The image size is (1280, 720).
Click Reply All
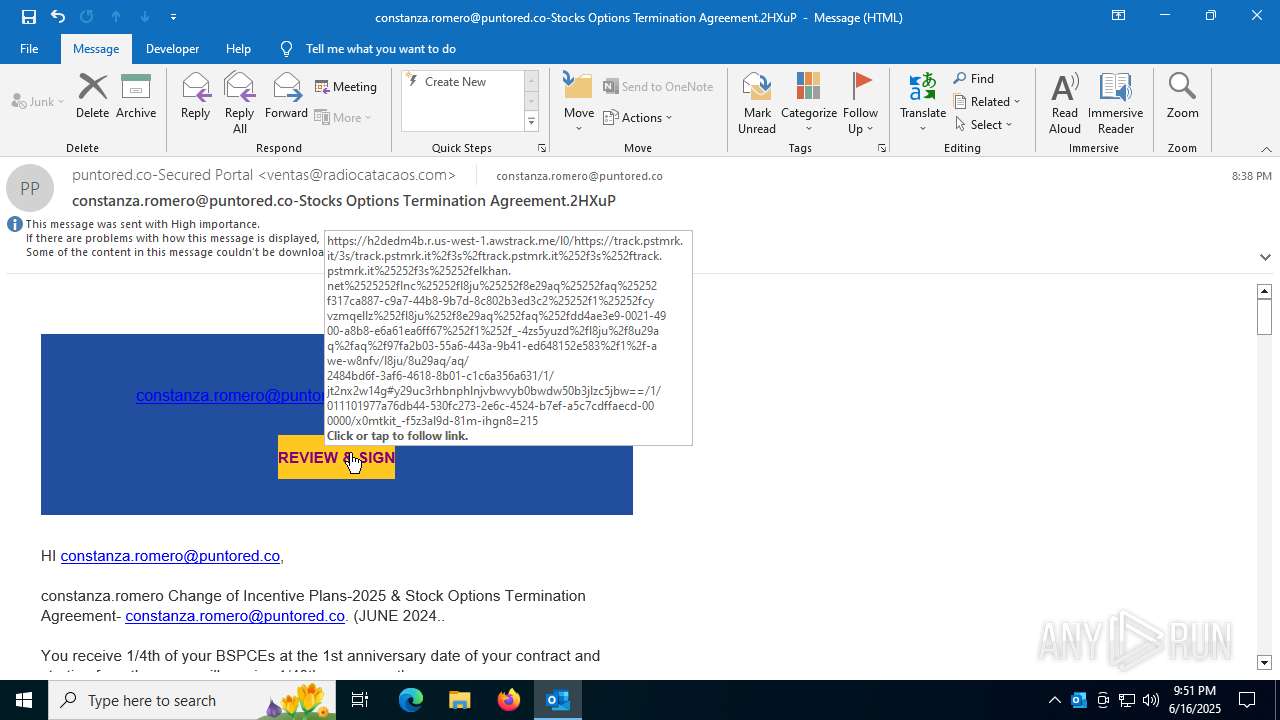[x=240, y=103]
